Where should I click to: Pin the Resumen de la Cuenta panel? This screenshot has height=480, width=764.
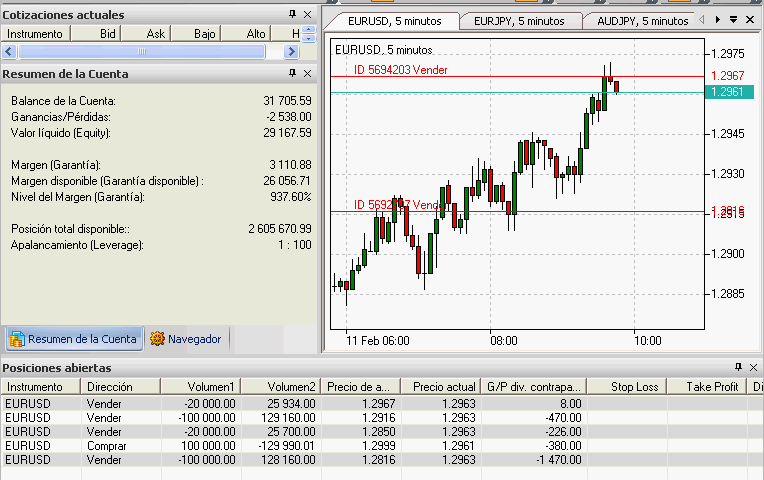292,73
